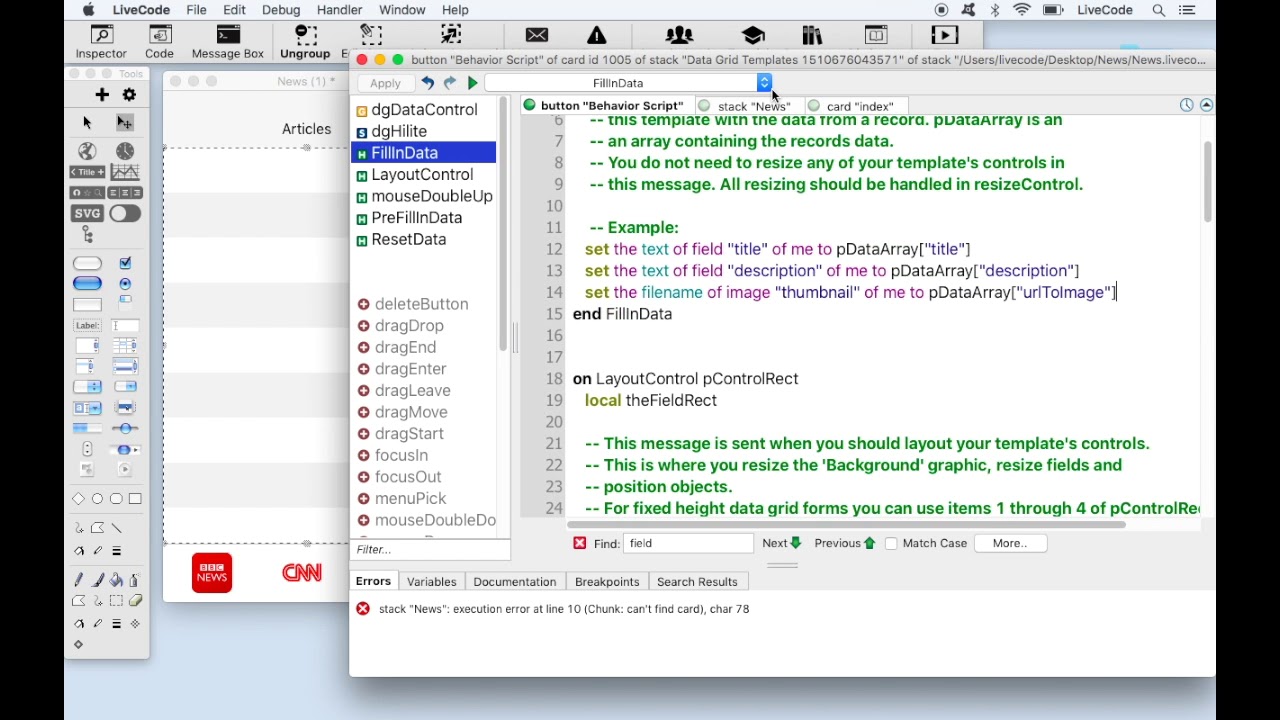Open the Variables tab
The height and width of the screenshot is (720, 1280).
[432, 582]
